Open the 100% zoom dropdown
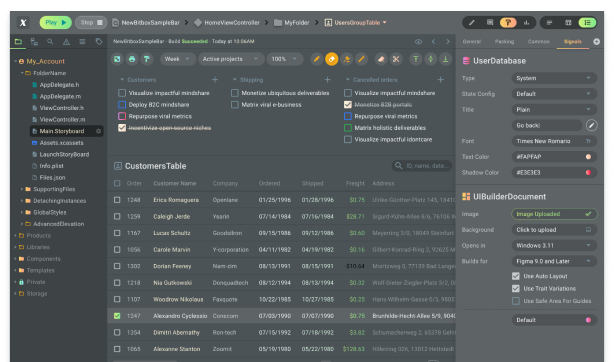Screen dimensions: 614x362 (285, 59)
